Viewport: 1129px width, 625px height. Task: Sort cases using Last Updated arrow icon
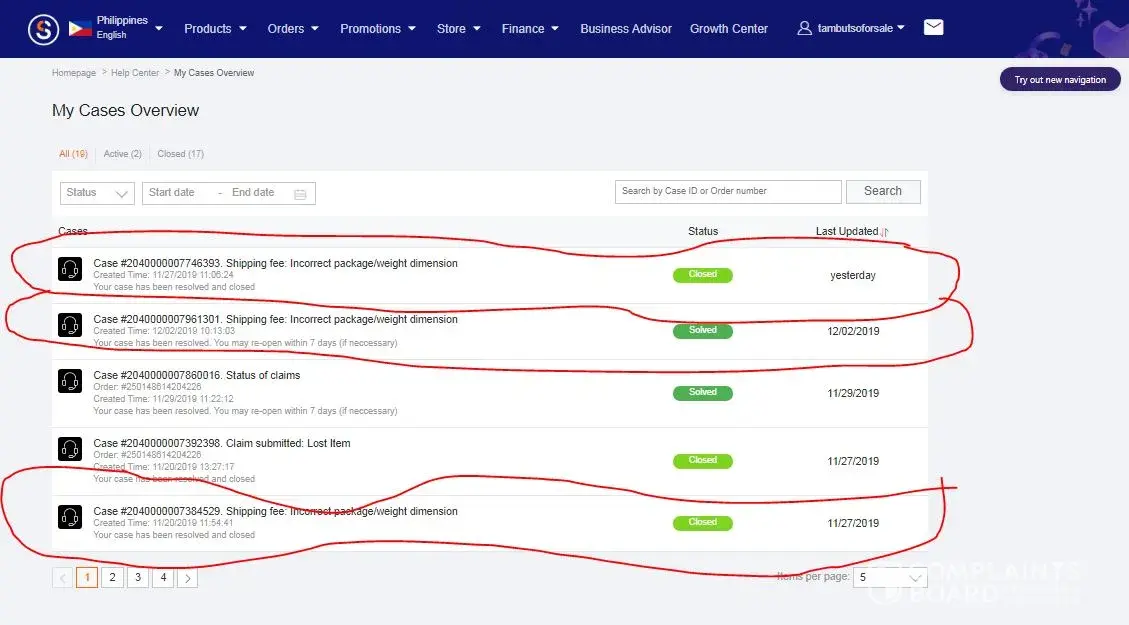(884, 232)
